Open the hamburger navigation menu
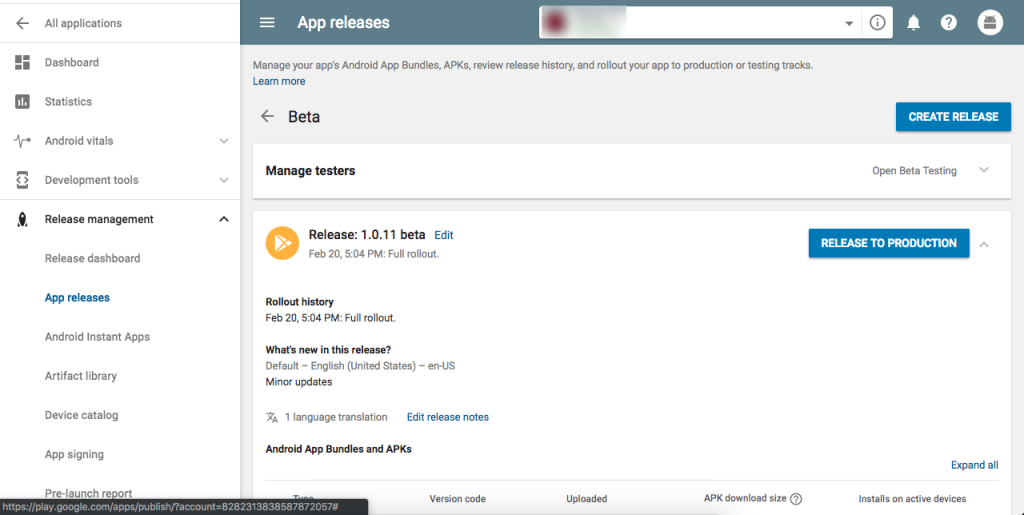Viewport: 1024px width, 515px height. coord(267,23)
